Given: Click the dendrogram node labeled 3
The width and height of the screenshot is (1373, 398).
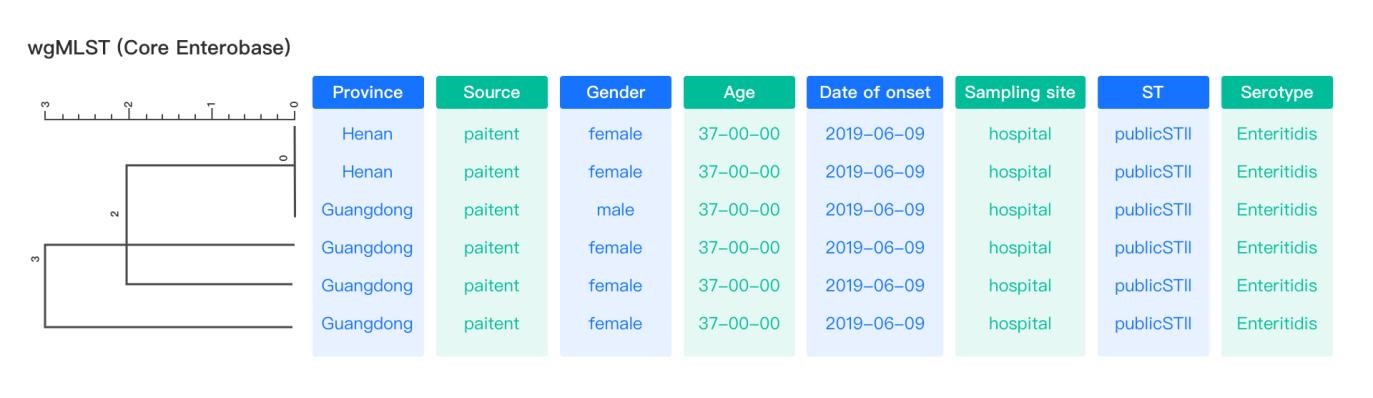Looking at the screenshot, I should pyautogui.click(x=35, y=260).
